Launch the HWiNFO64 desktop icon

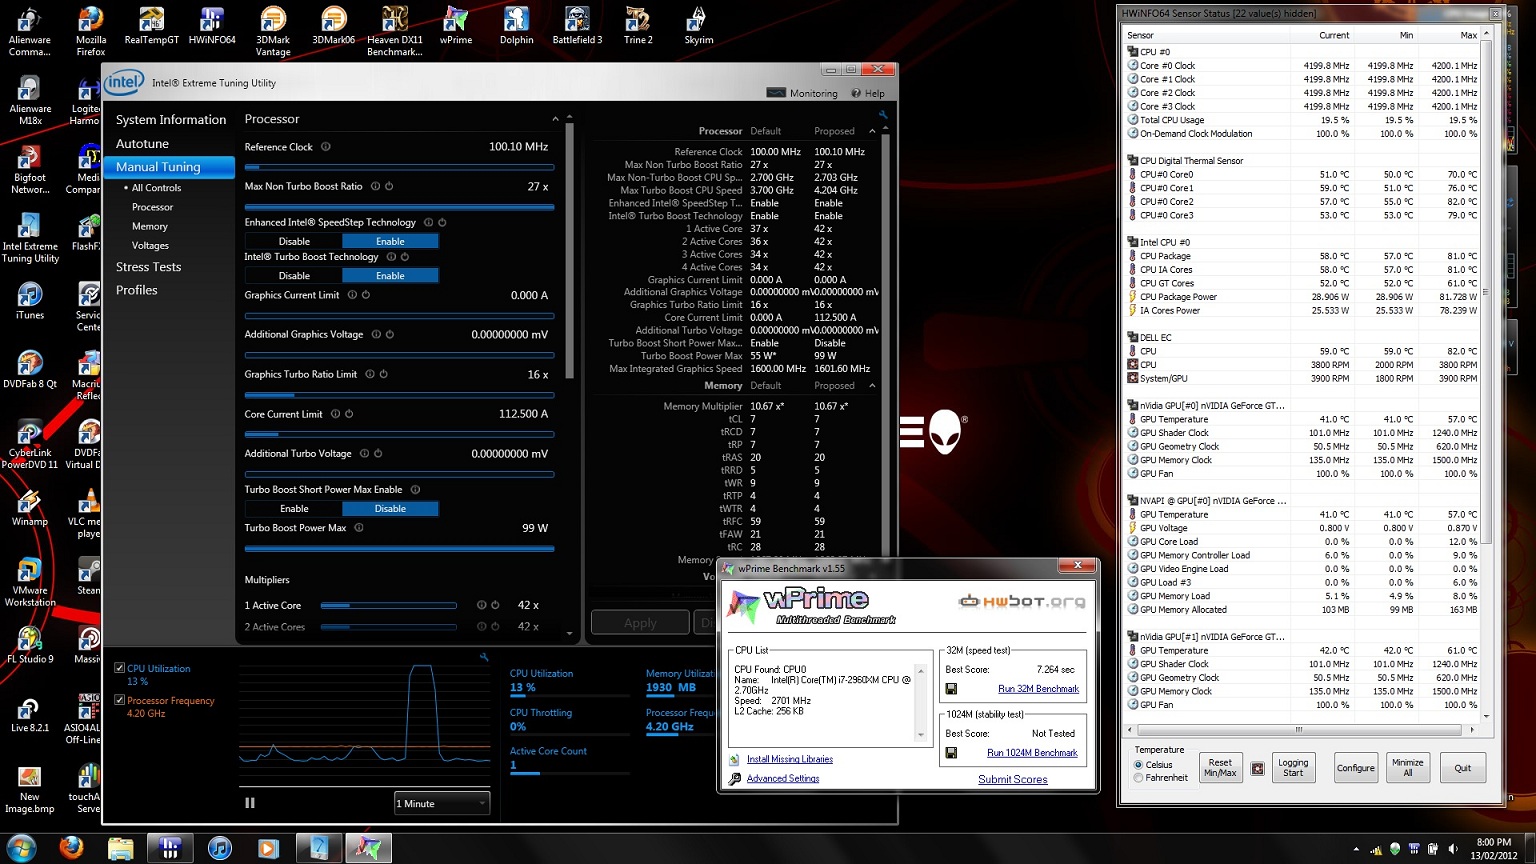pyautogui.click(x=212, y=27)
